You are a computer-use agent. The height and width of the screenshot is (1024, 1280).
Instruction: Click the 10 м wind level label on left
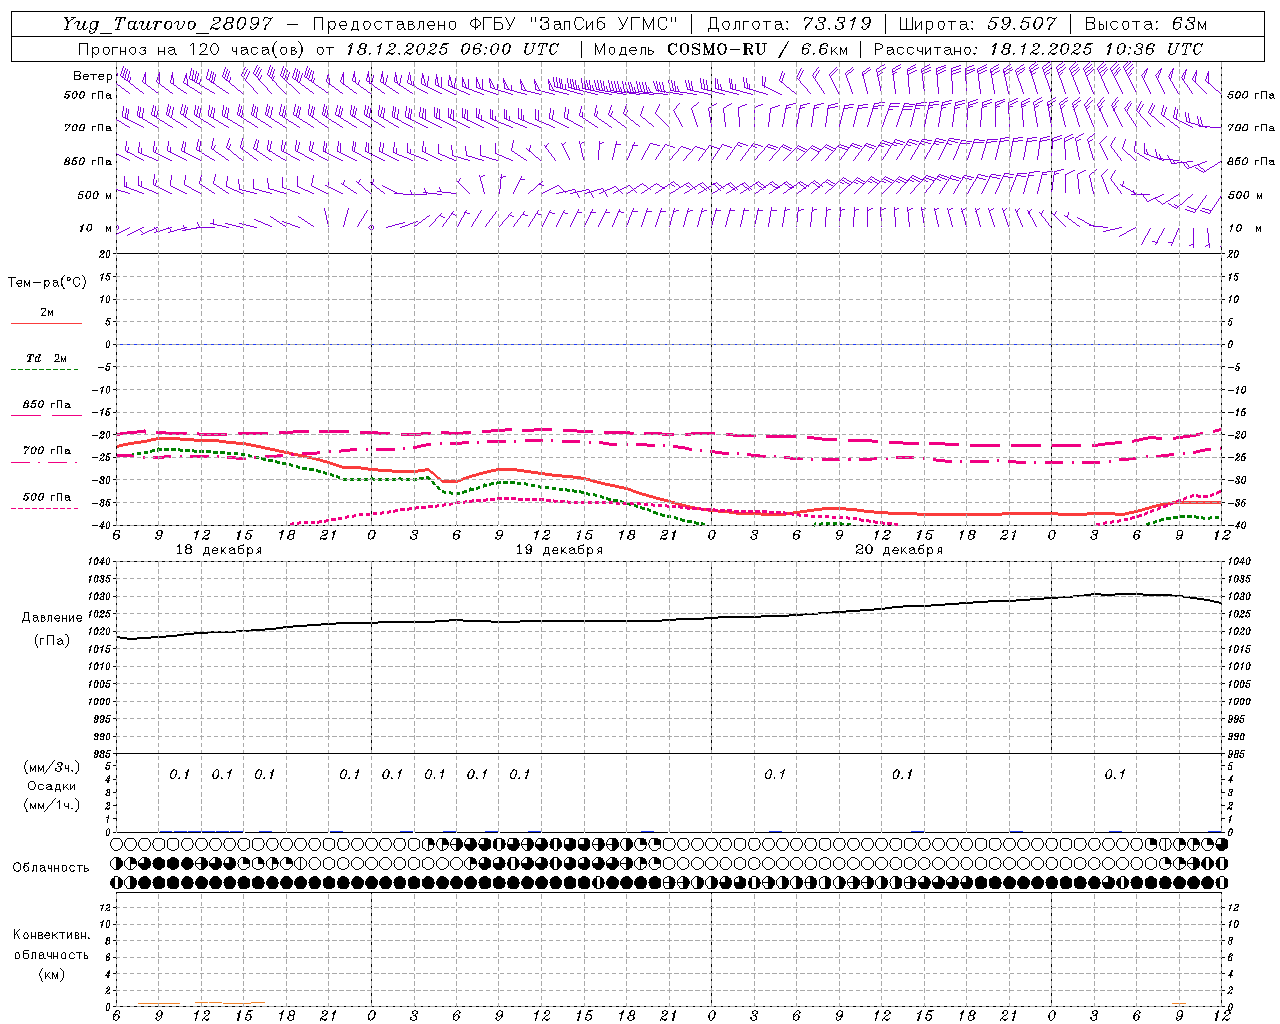(95, 228)
